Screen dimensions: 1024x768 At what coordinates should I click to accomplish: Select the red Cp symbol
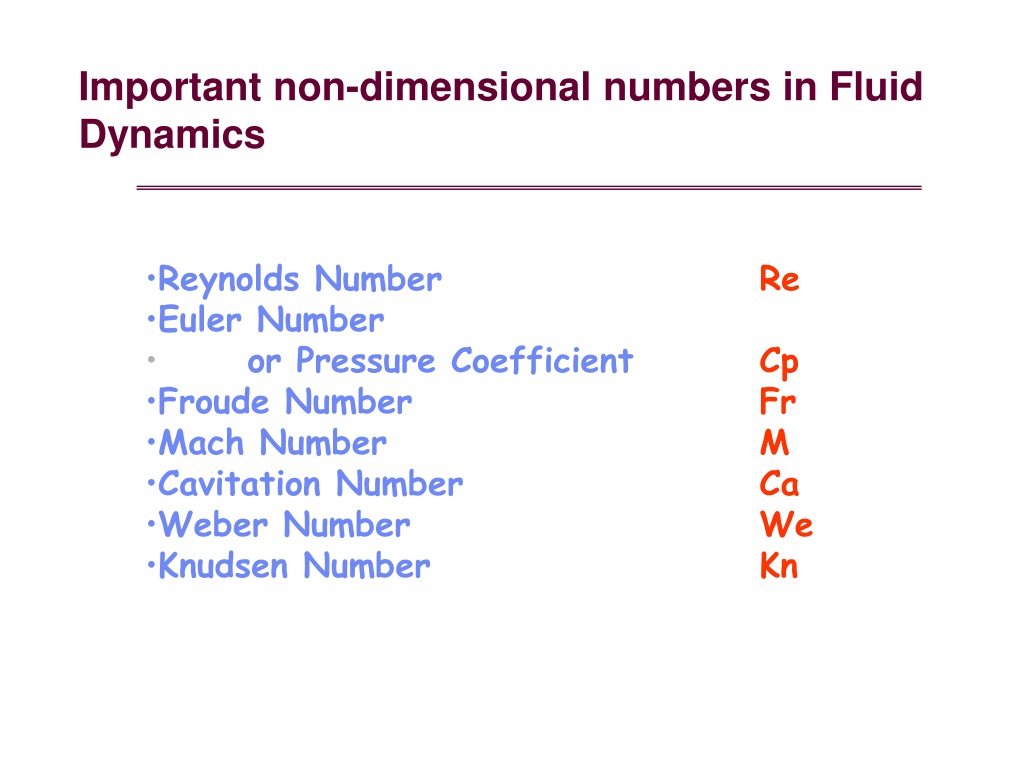(x=779, y=363)
